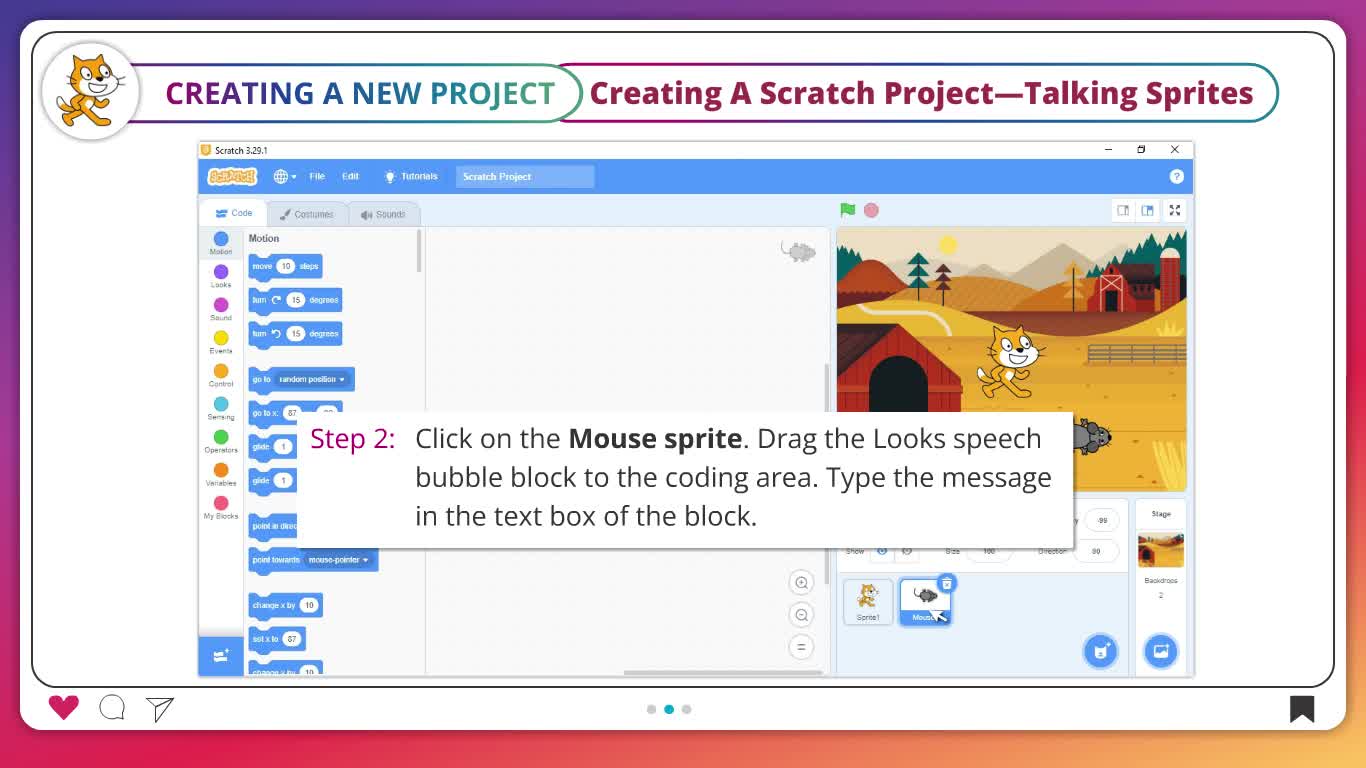The width and height of the screenshot is (1366, 768).
Task: Switch to the Code tab
Action: click(234, 213)
